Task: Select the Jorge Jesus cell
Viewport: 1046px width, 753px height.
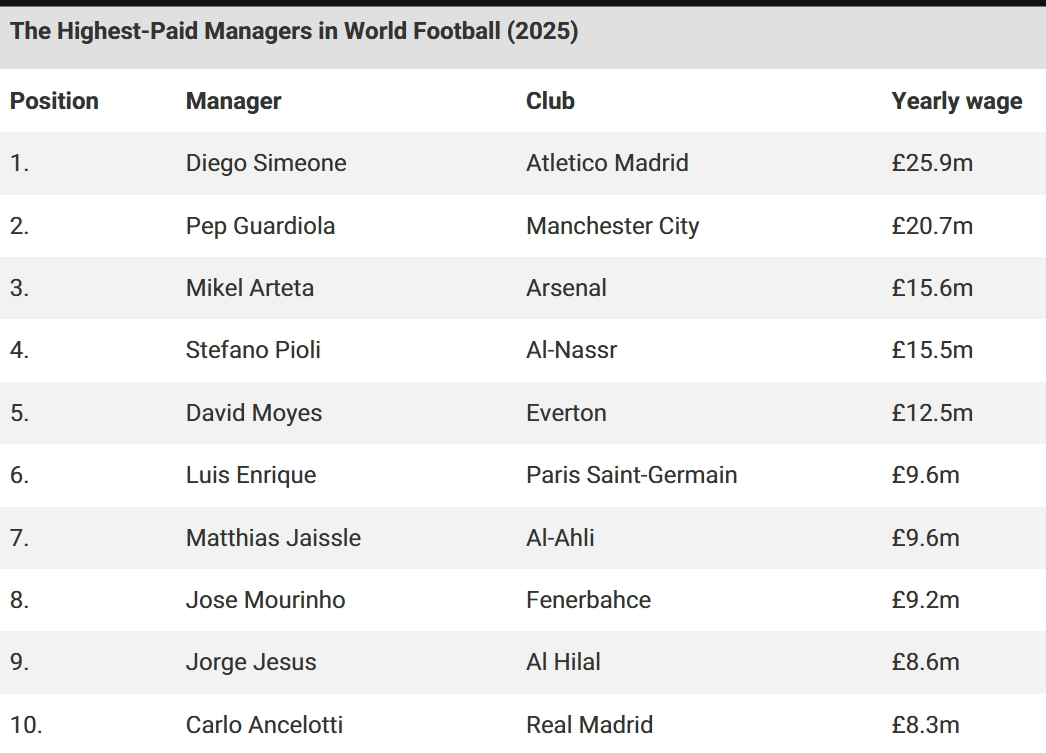Action: pos(251,662)
